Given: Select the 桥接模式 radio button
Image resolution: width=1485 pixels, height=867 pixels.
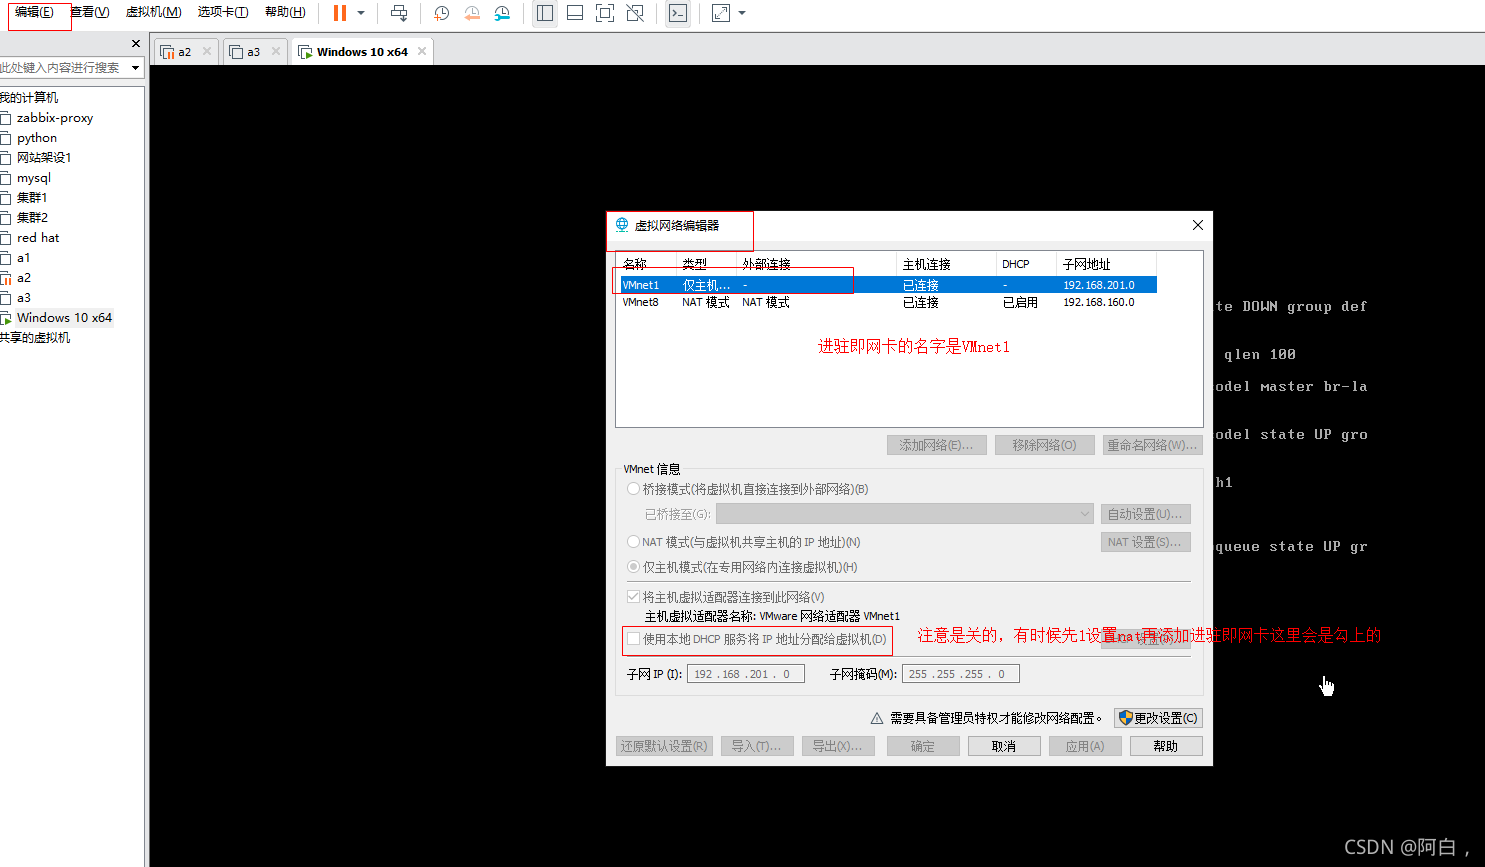Looking at the screenshot, I should 633,489.
